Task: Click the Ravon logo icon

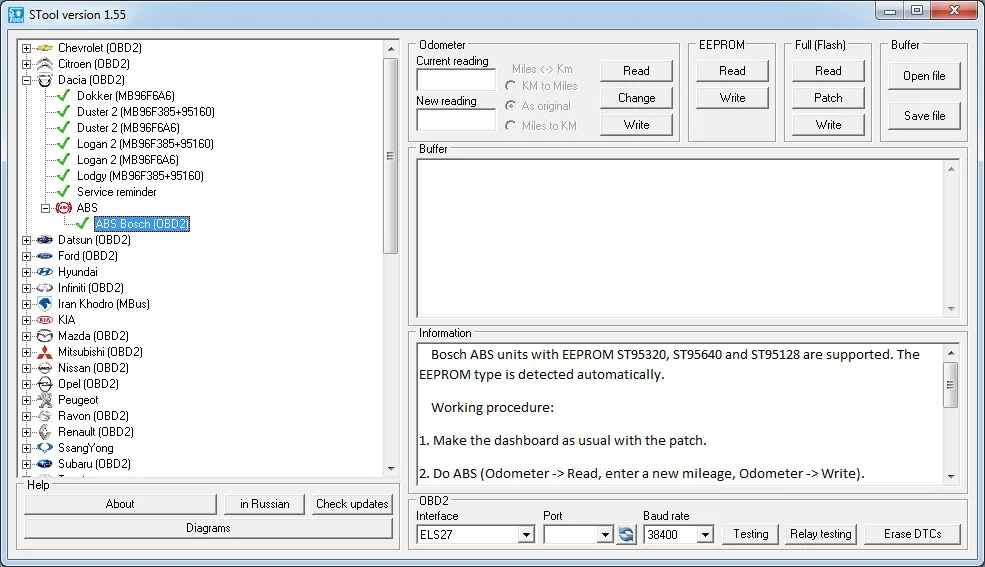Action: (45, 416)
